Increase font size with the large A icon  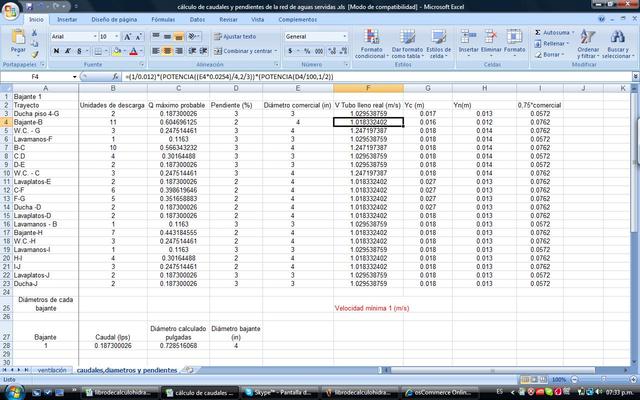pos(127,37)
